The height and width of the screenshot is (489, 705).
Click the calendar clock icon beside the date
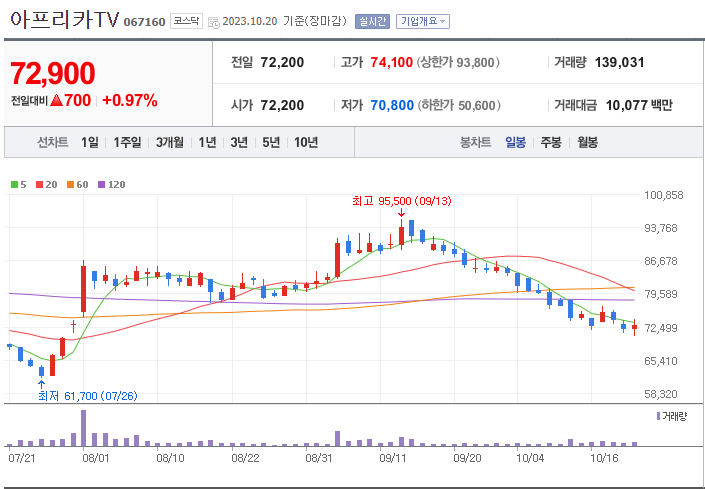pos(214,22)
